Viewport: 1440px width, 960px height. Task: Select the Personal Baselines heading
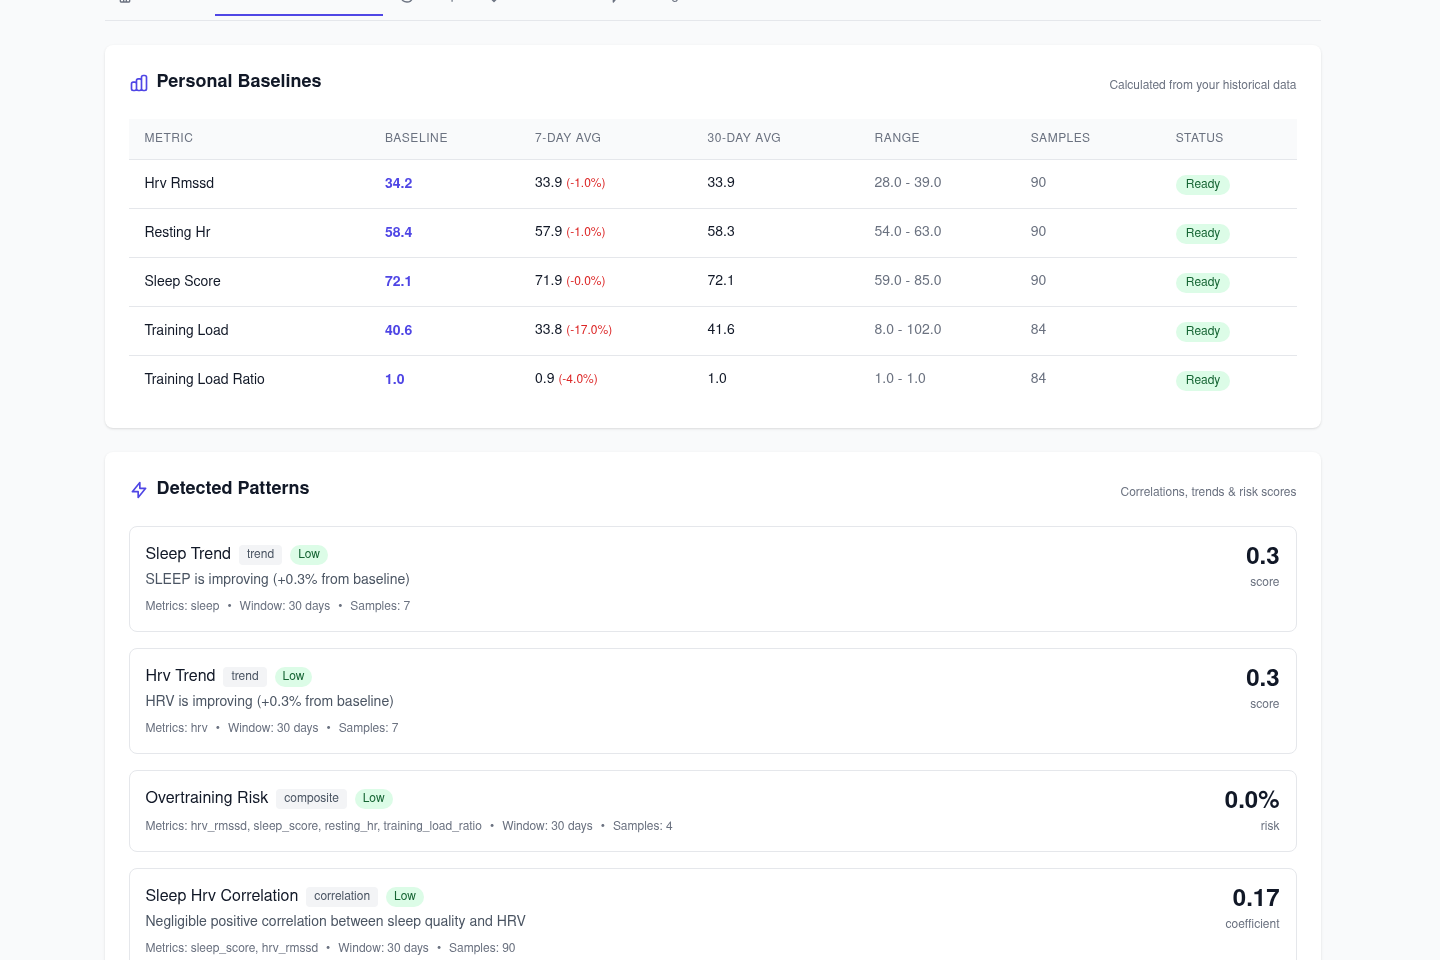[239, 81]
